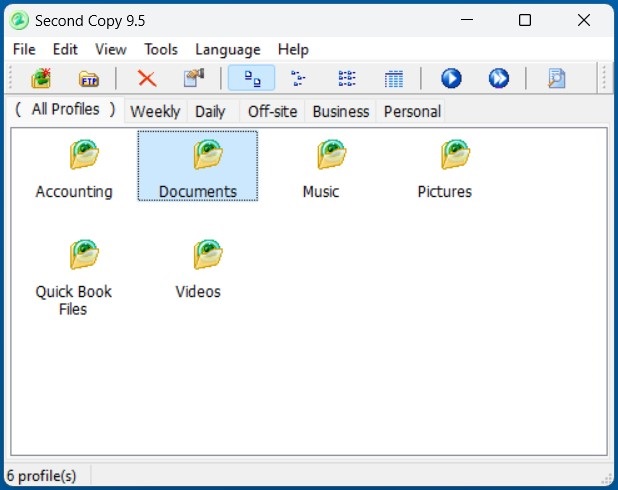Select the Videos profile icon

pos(208,254)
